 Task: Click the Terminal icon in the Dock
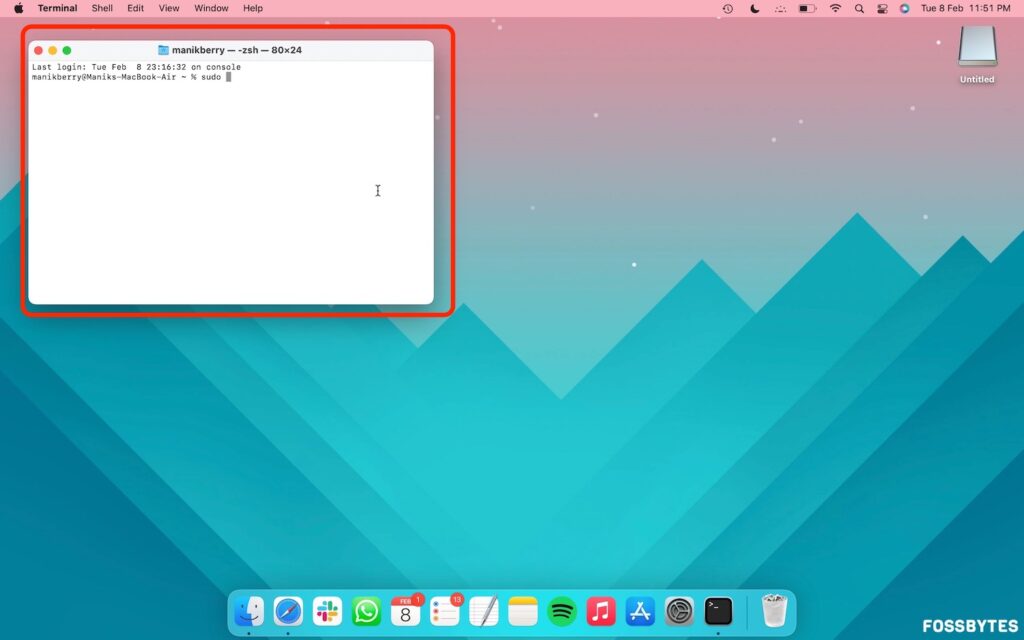click(x=718, y=611)
